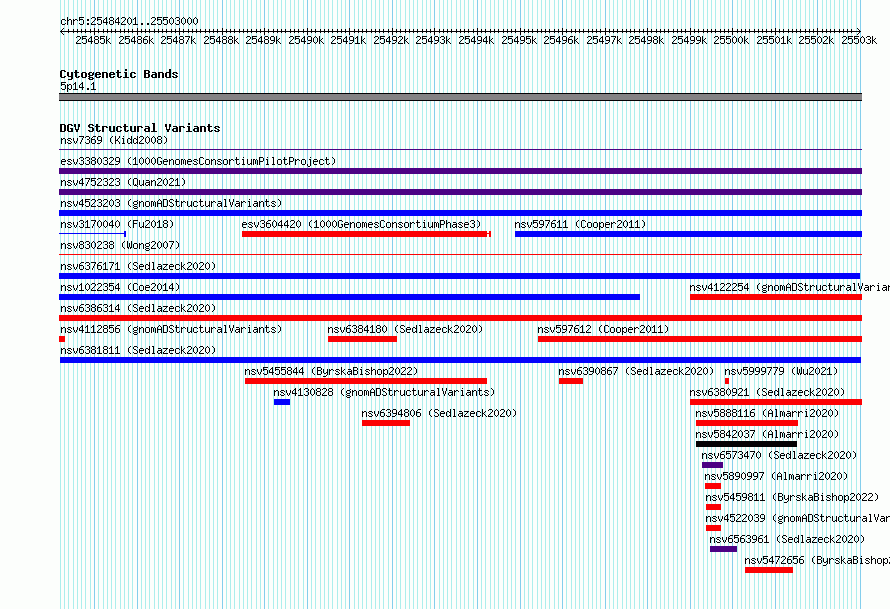
Task: Click the red nsv6390867 variant bar
Action: point(571,381)
